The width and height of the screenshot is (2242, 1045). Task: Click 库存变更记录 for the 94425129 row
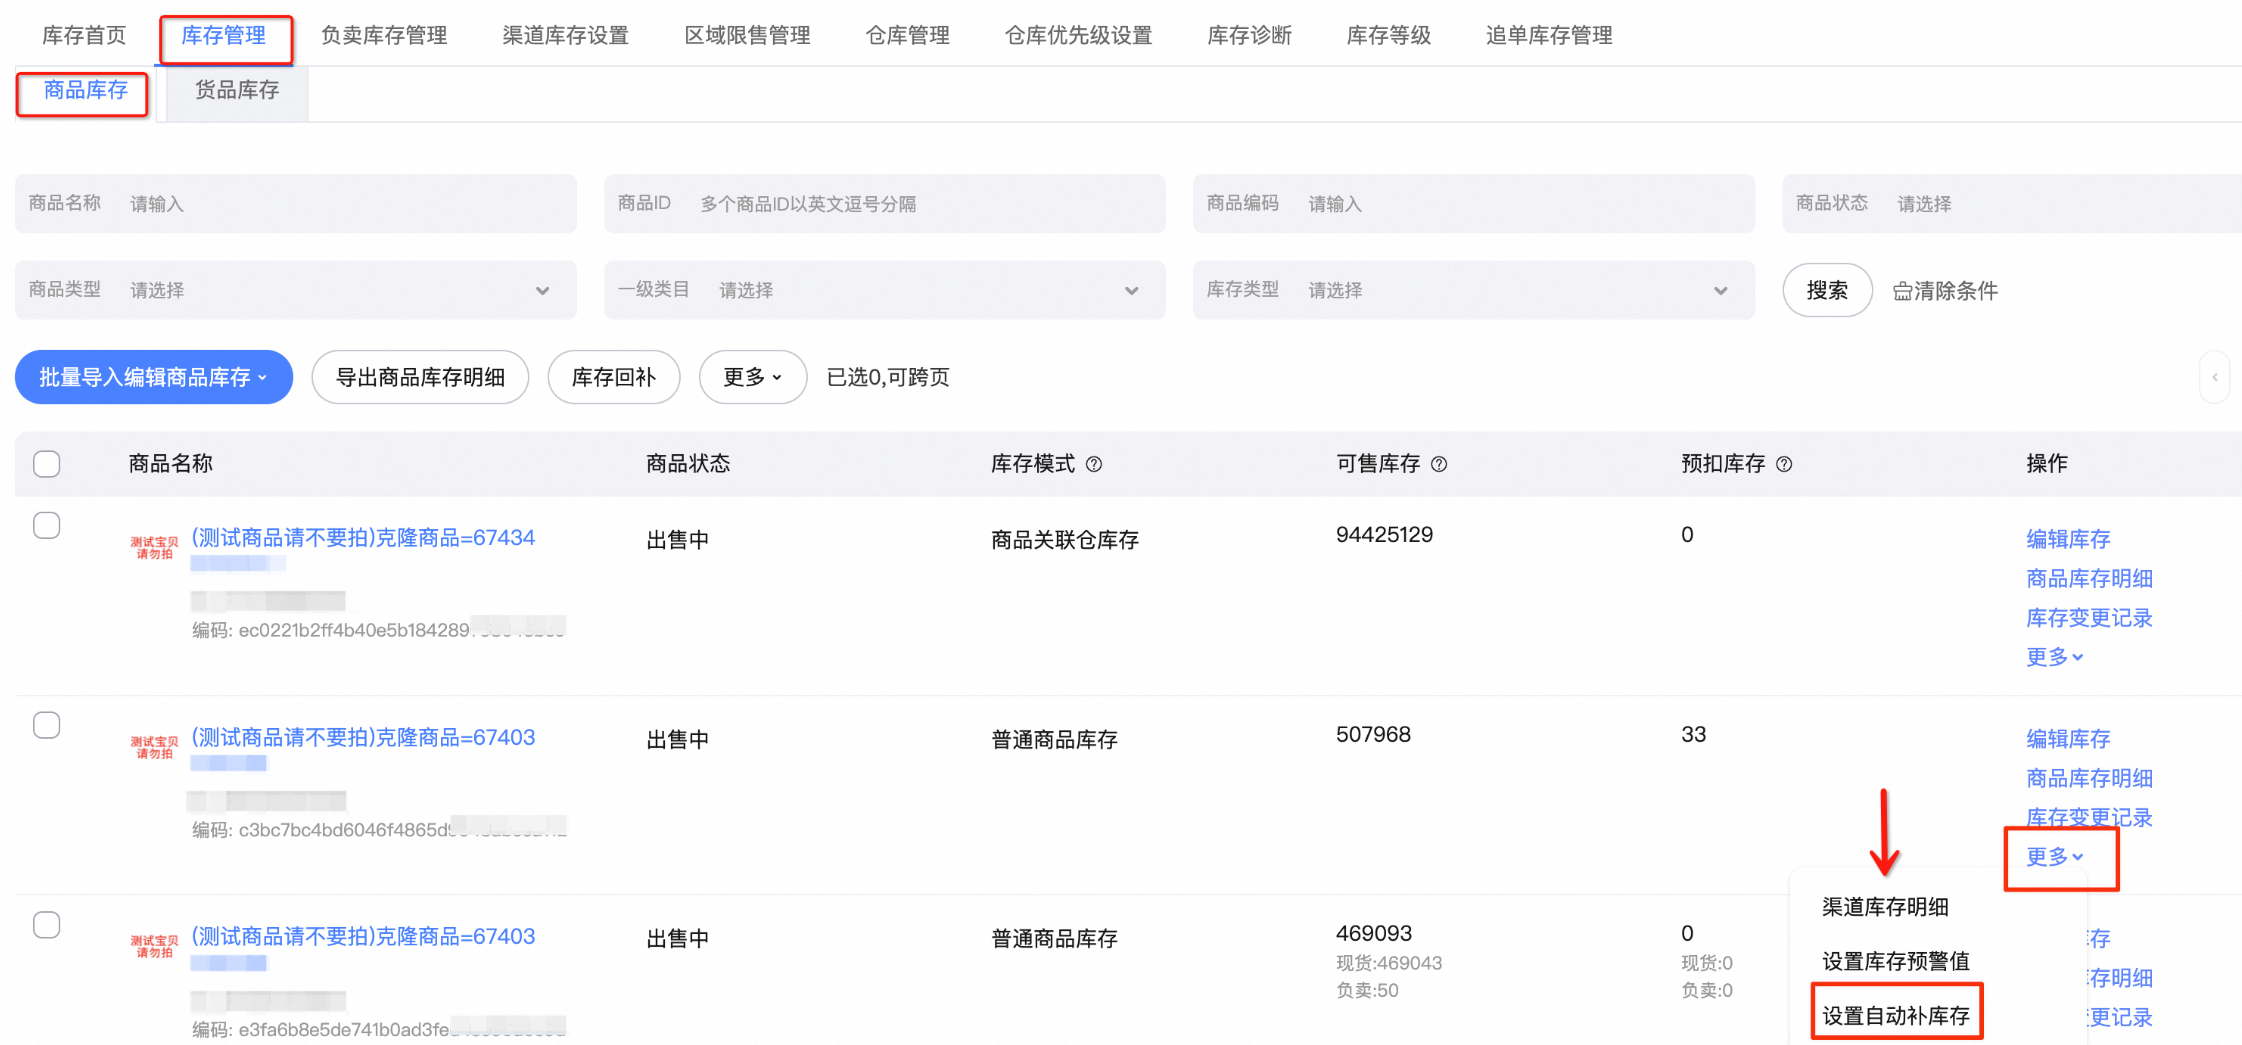(x=2089, y=618)
